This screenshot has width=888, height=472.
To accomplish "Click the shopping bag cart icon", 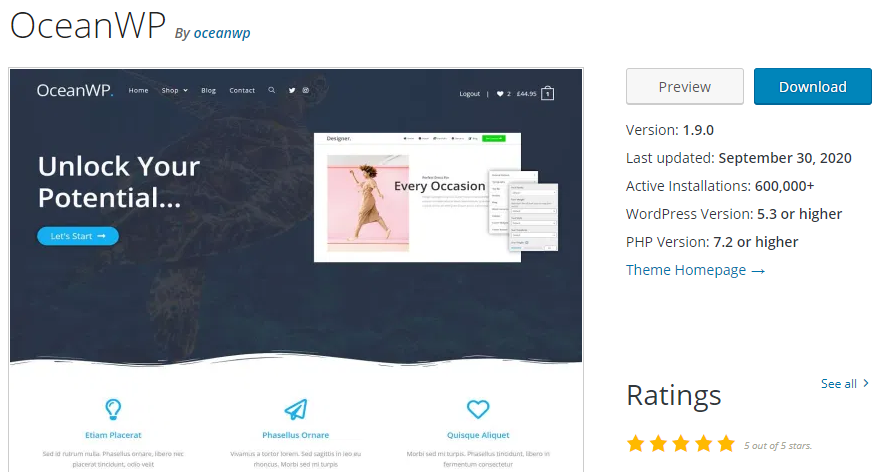I will coord(548,93).
